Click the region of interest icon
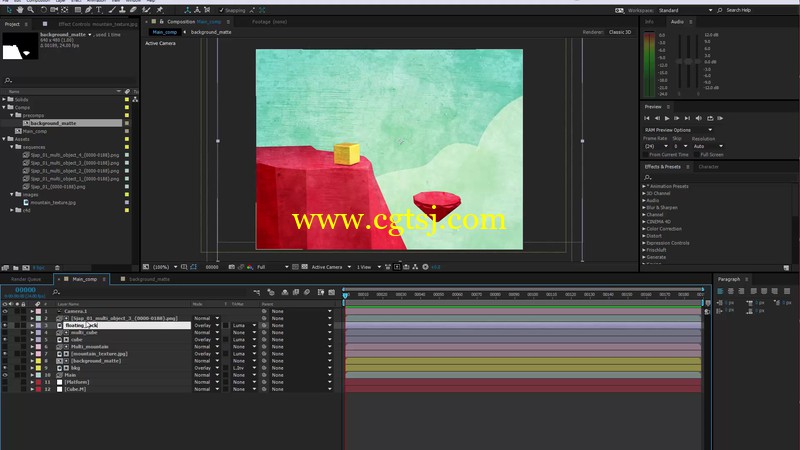The image size is (800, 450). [x=295, y=266]
